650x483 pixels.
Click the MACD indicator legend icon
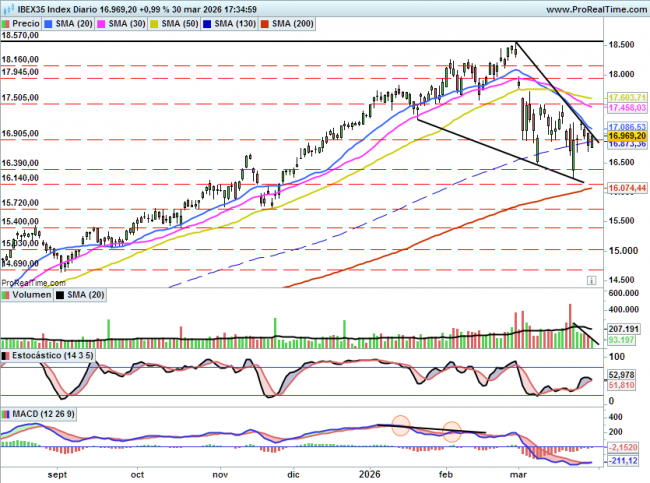pos(6,413)
